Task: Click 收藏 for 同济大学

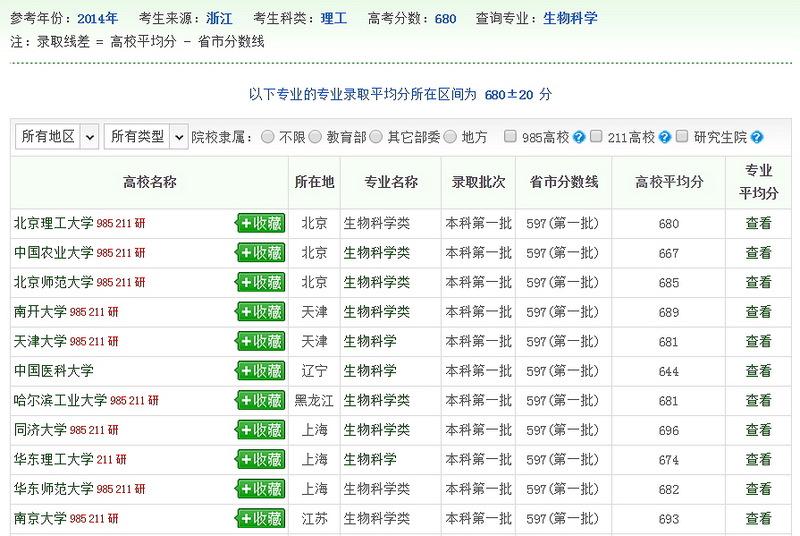Action: (260, 430)
